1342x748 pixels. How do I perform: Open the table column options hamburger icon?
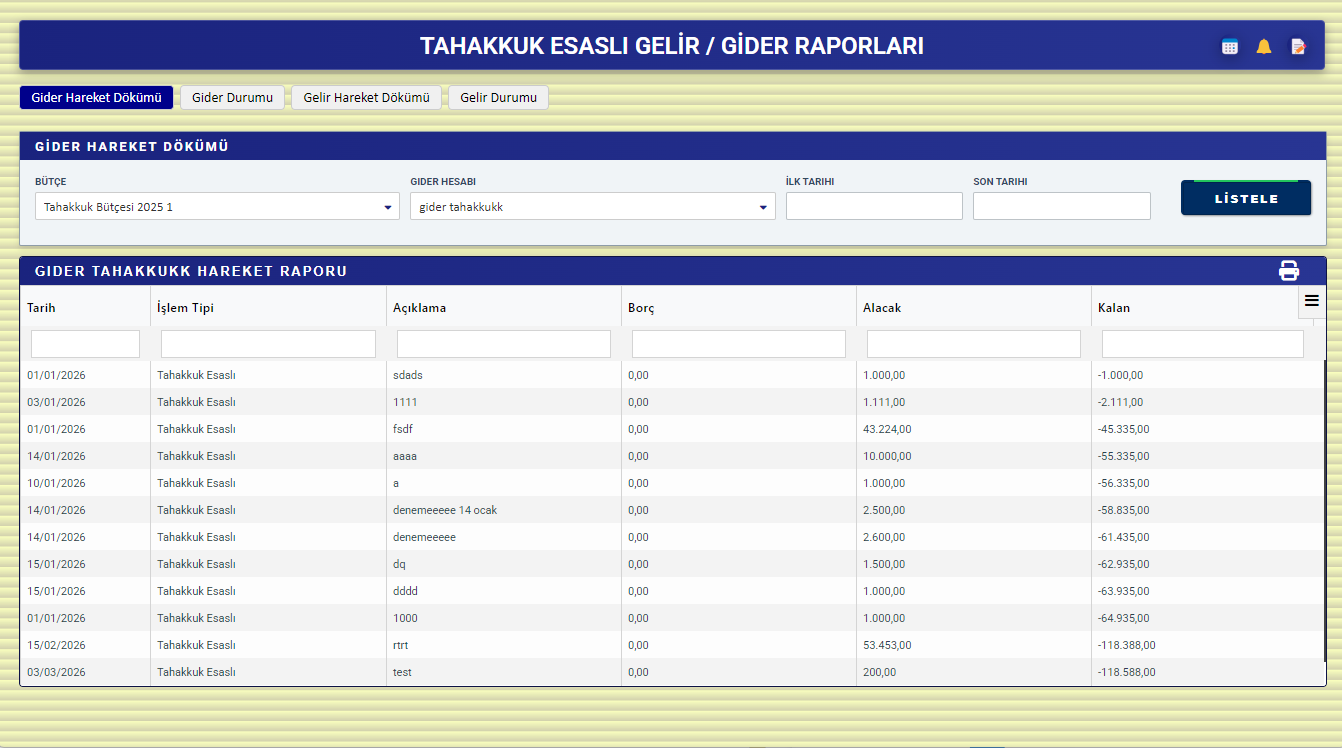click(1311, 301)
